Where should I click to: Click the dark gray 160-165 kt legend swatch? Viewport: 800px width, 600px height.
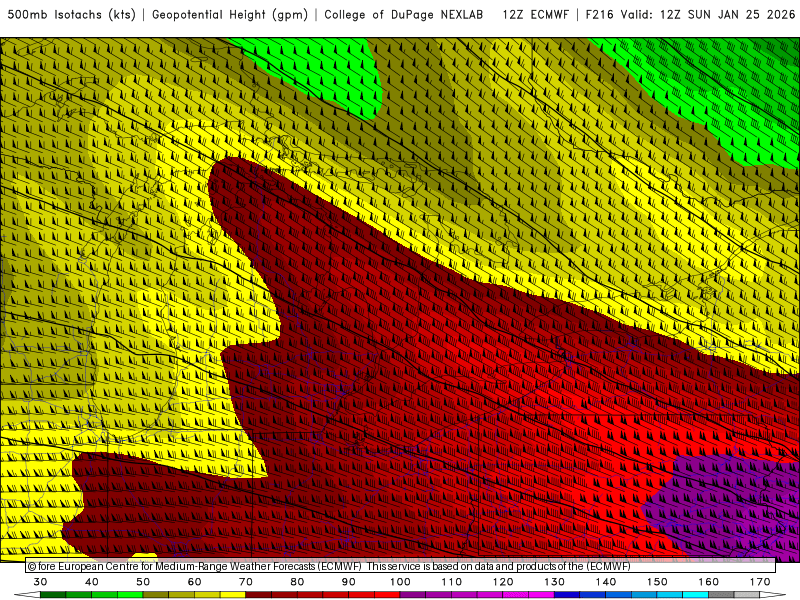(x=721, y=596)
